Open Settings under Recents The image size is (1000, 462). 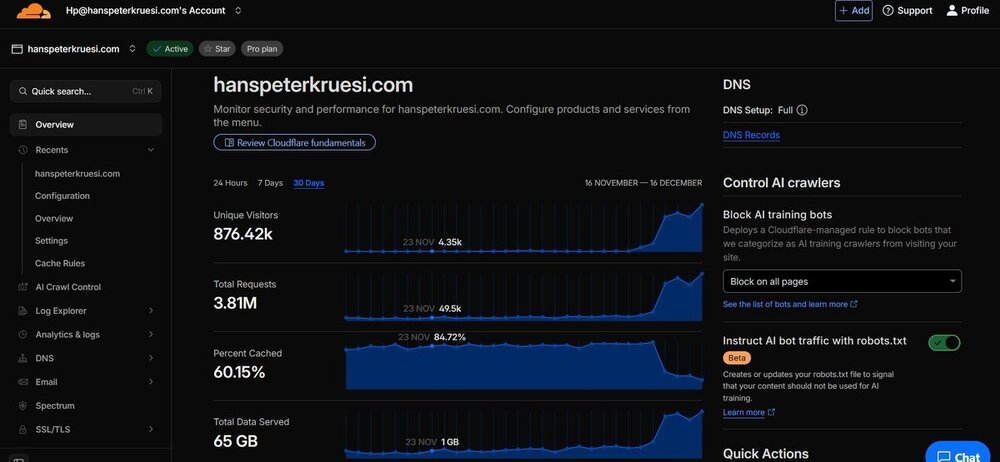51,241
